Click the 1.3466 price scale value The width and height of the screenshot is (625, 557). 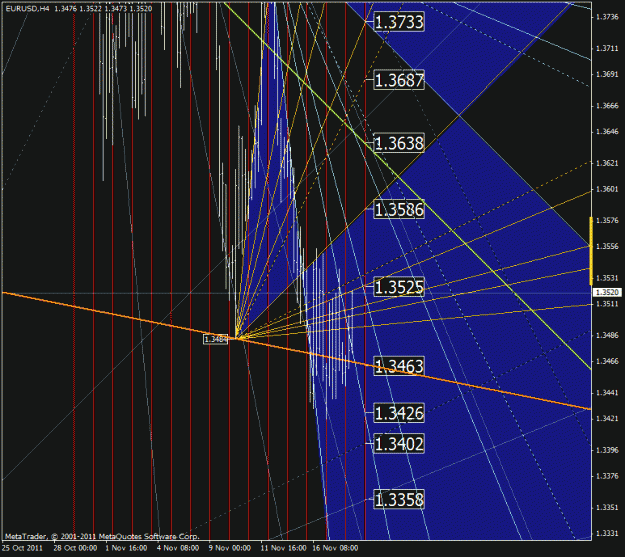(x=607, y=361)
